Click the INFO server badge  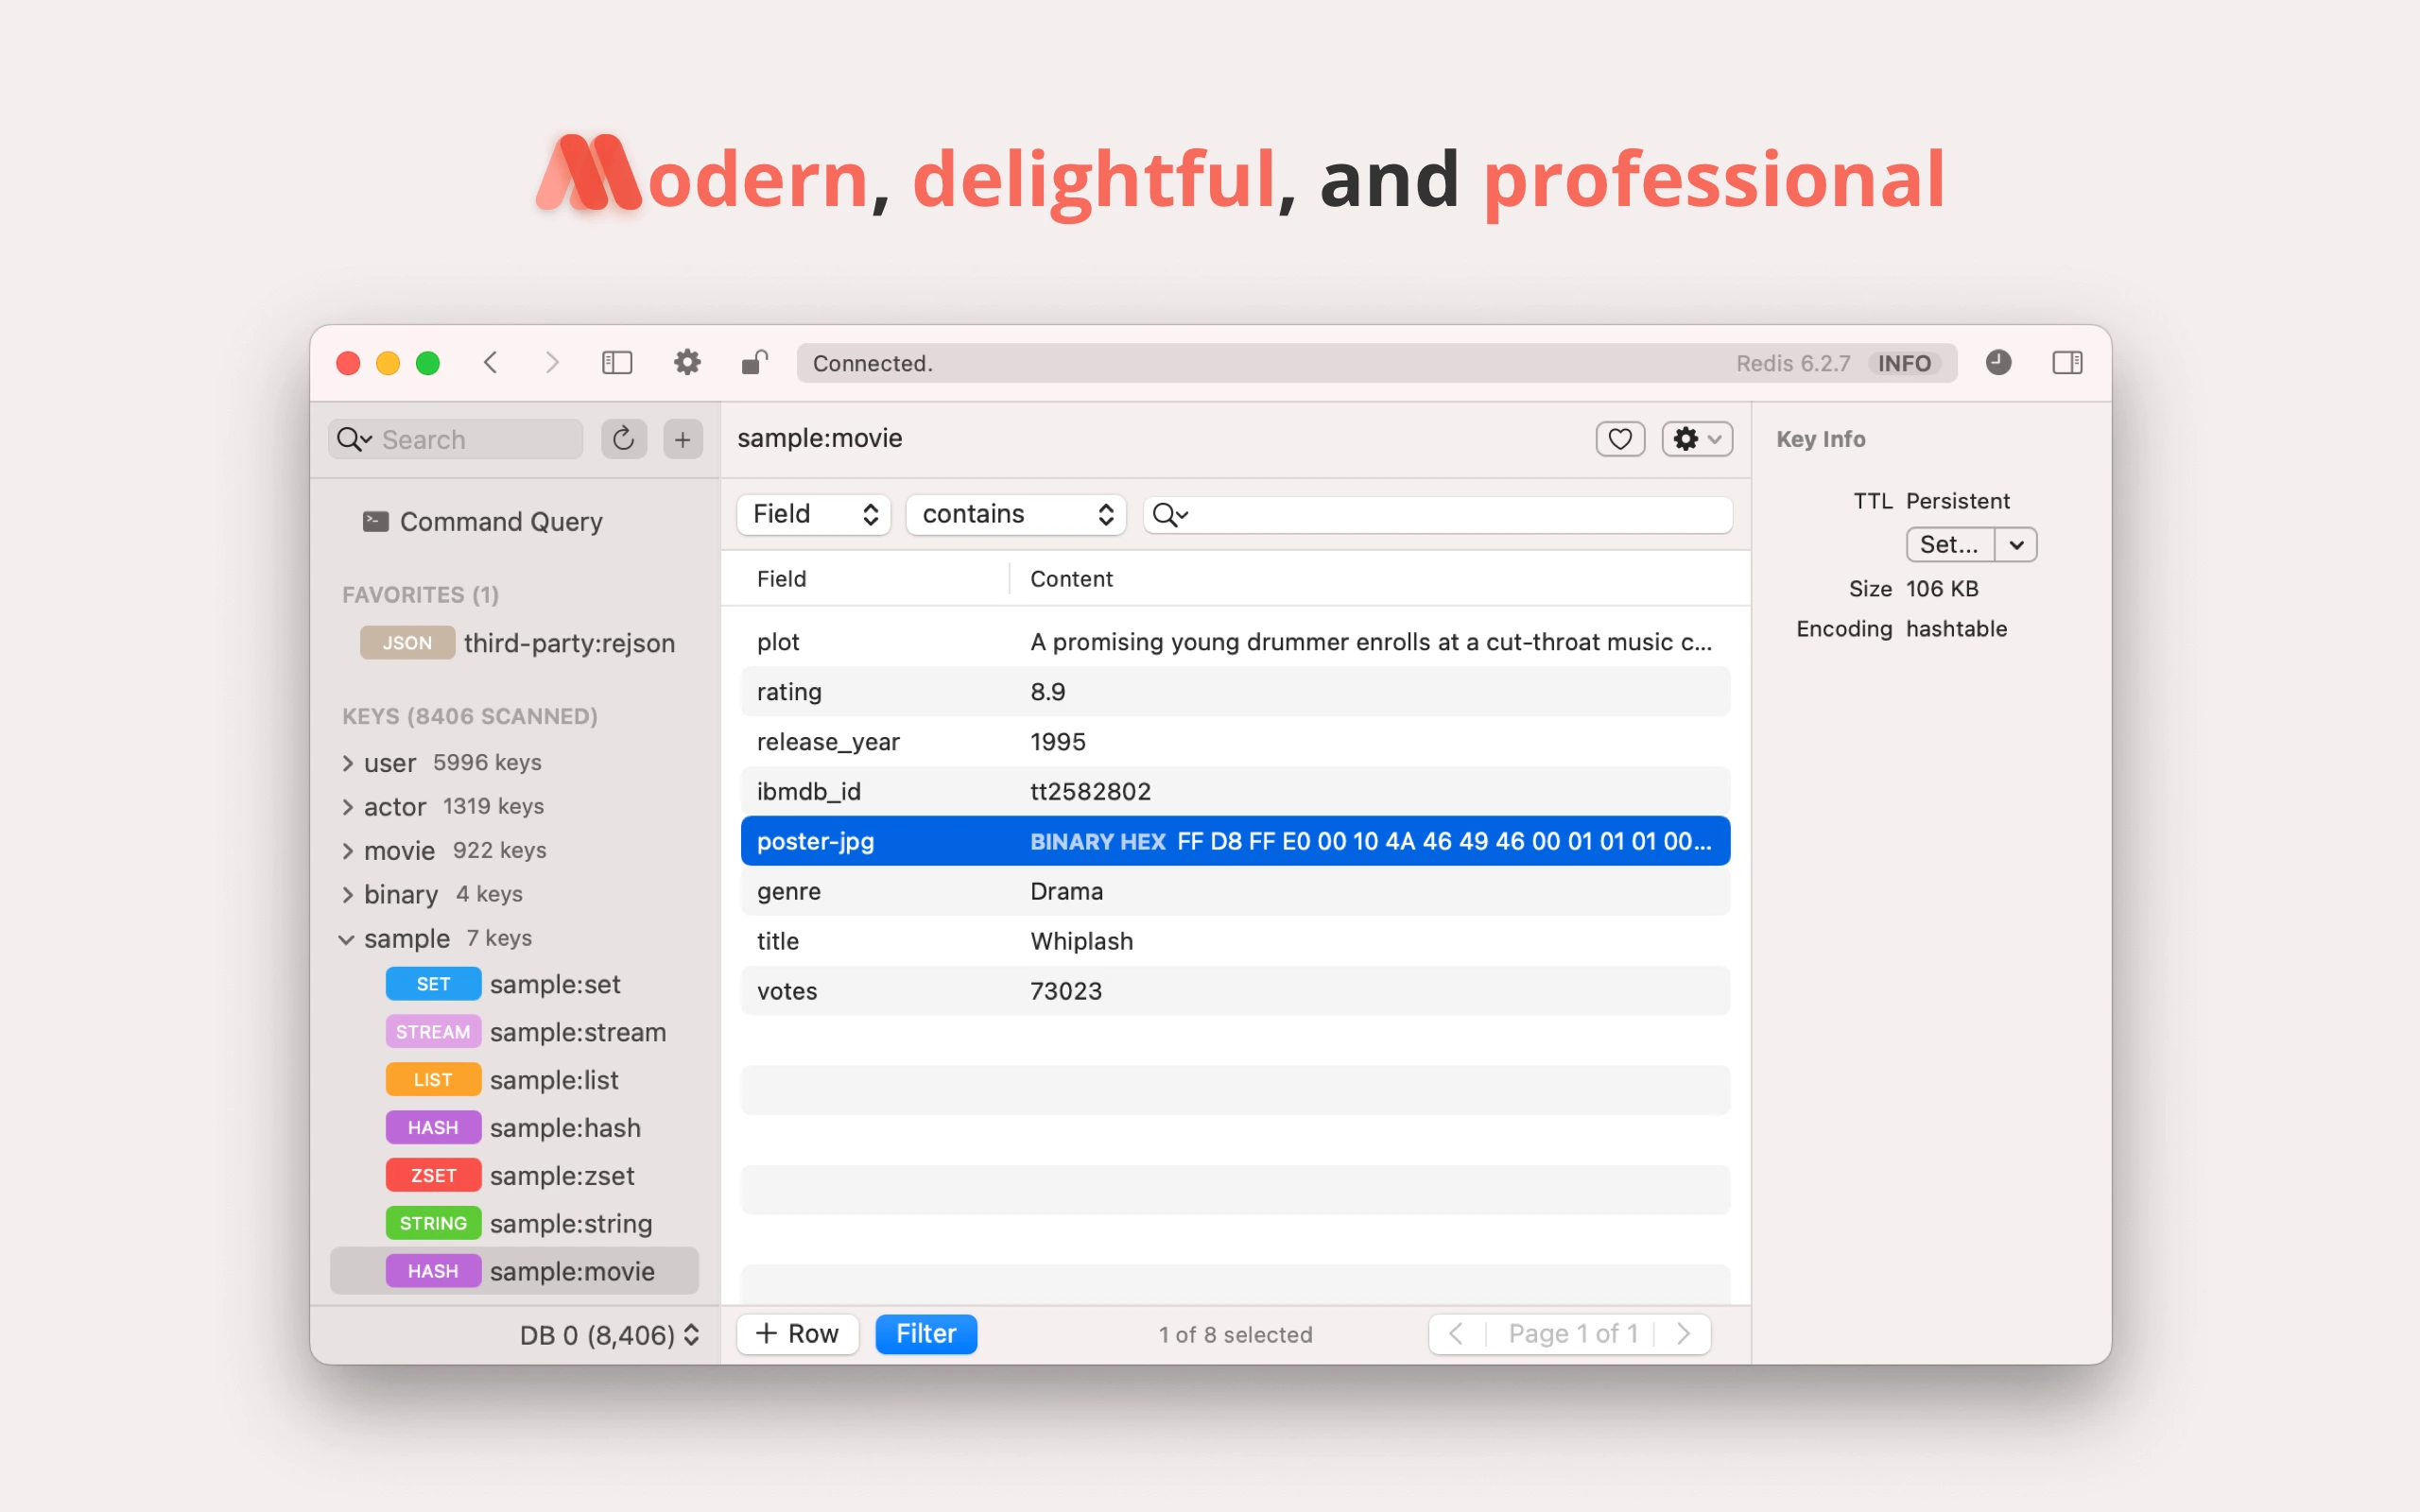1904,363
